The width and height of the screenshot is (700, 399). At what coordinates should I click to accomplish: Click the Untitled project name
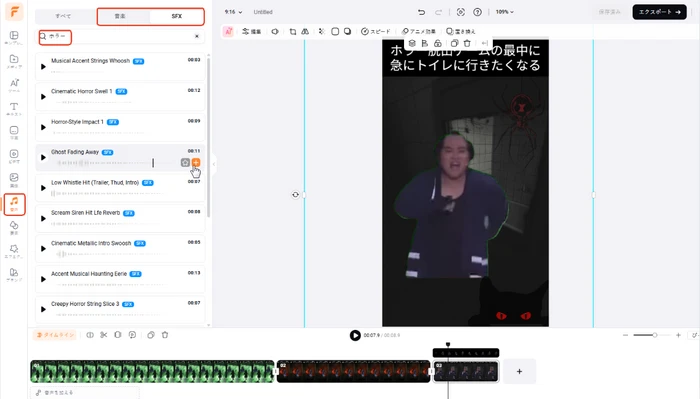click(x=263, y=12)
